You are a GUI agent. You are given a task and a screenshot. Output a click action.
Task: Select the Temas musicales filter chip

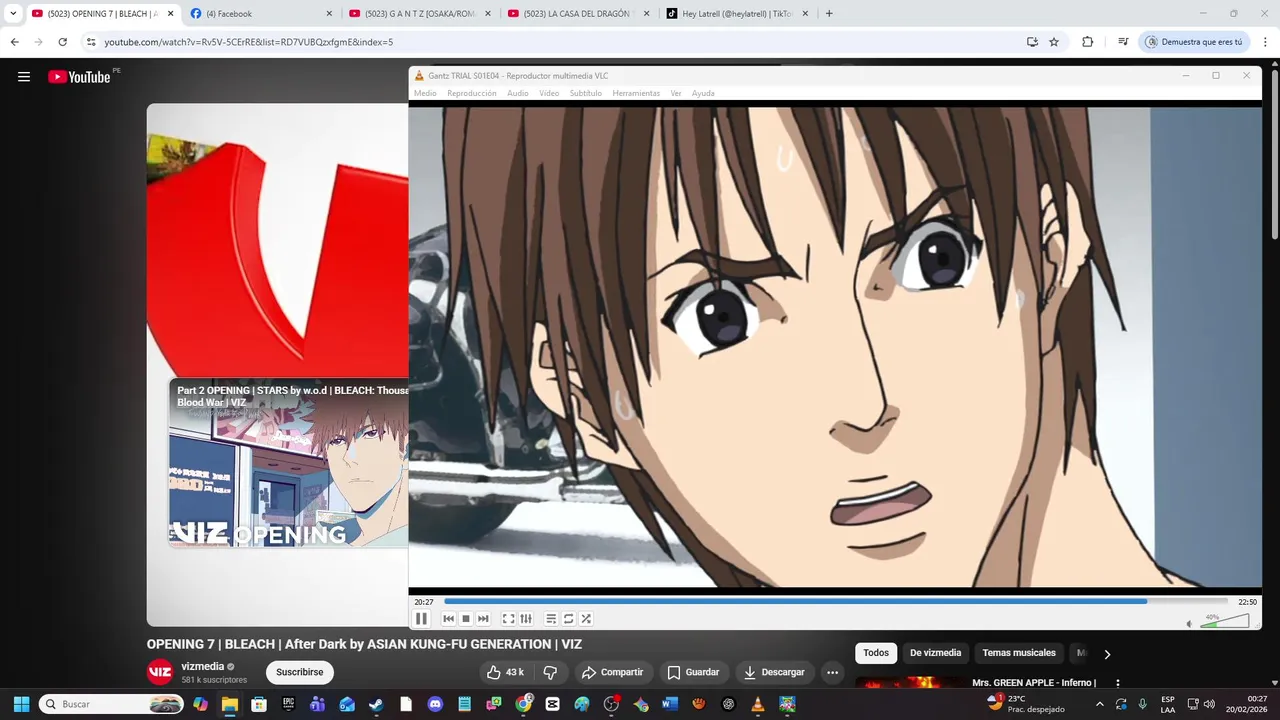pyautogui.click(x=1019, y=653)
